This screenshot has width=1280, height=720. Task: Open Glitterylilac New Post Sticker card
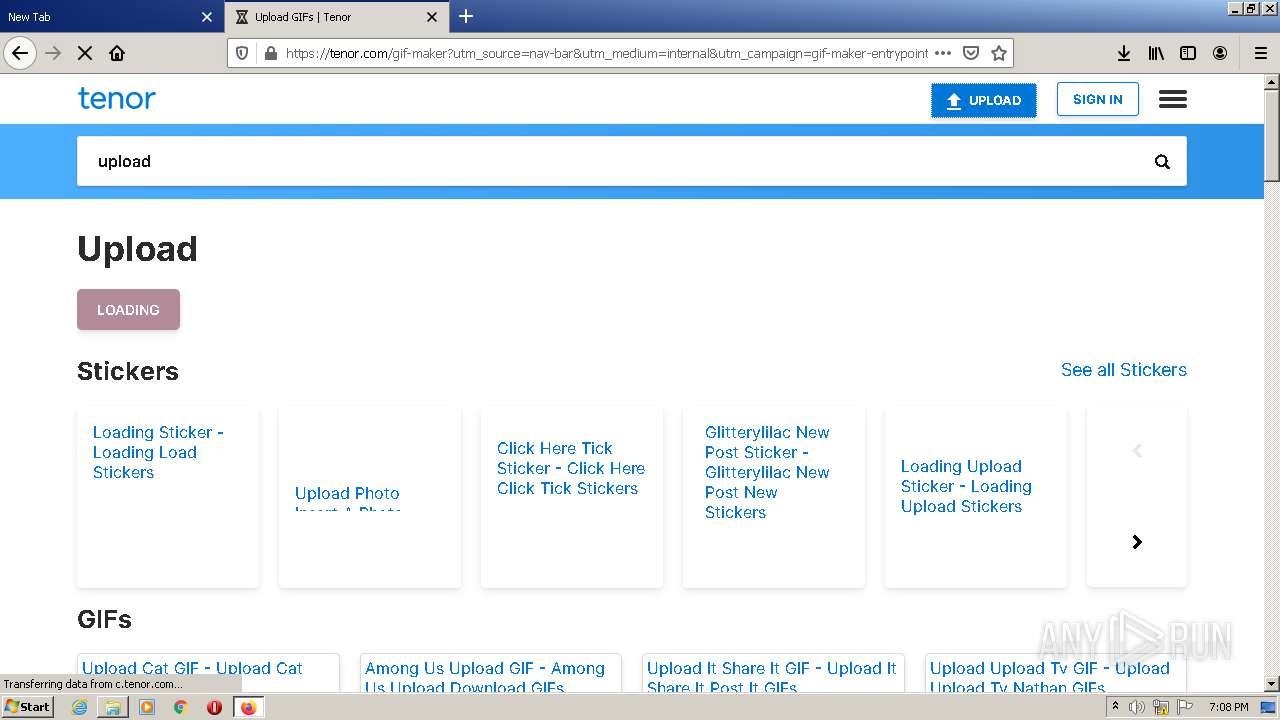[x=774, y=497]
